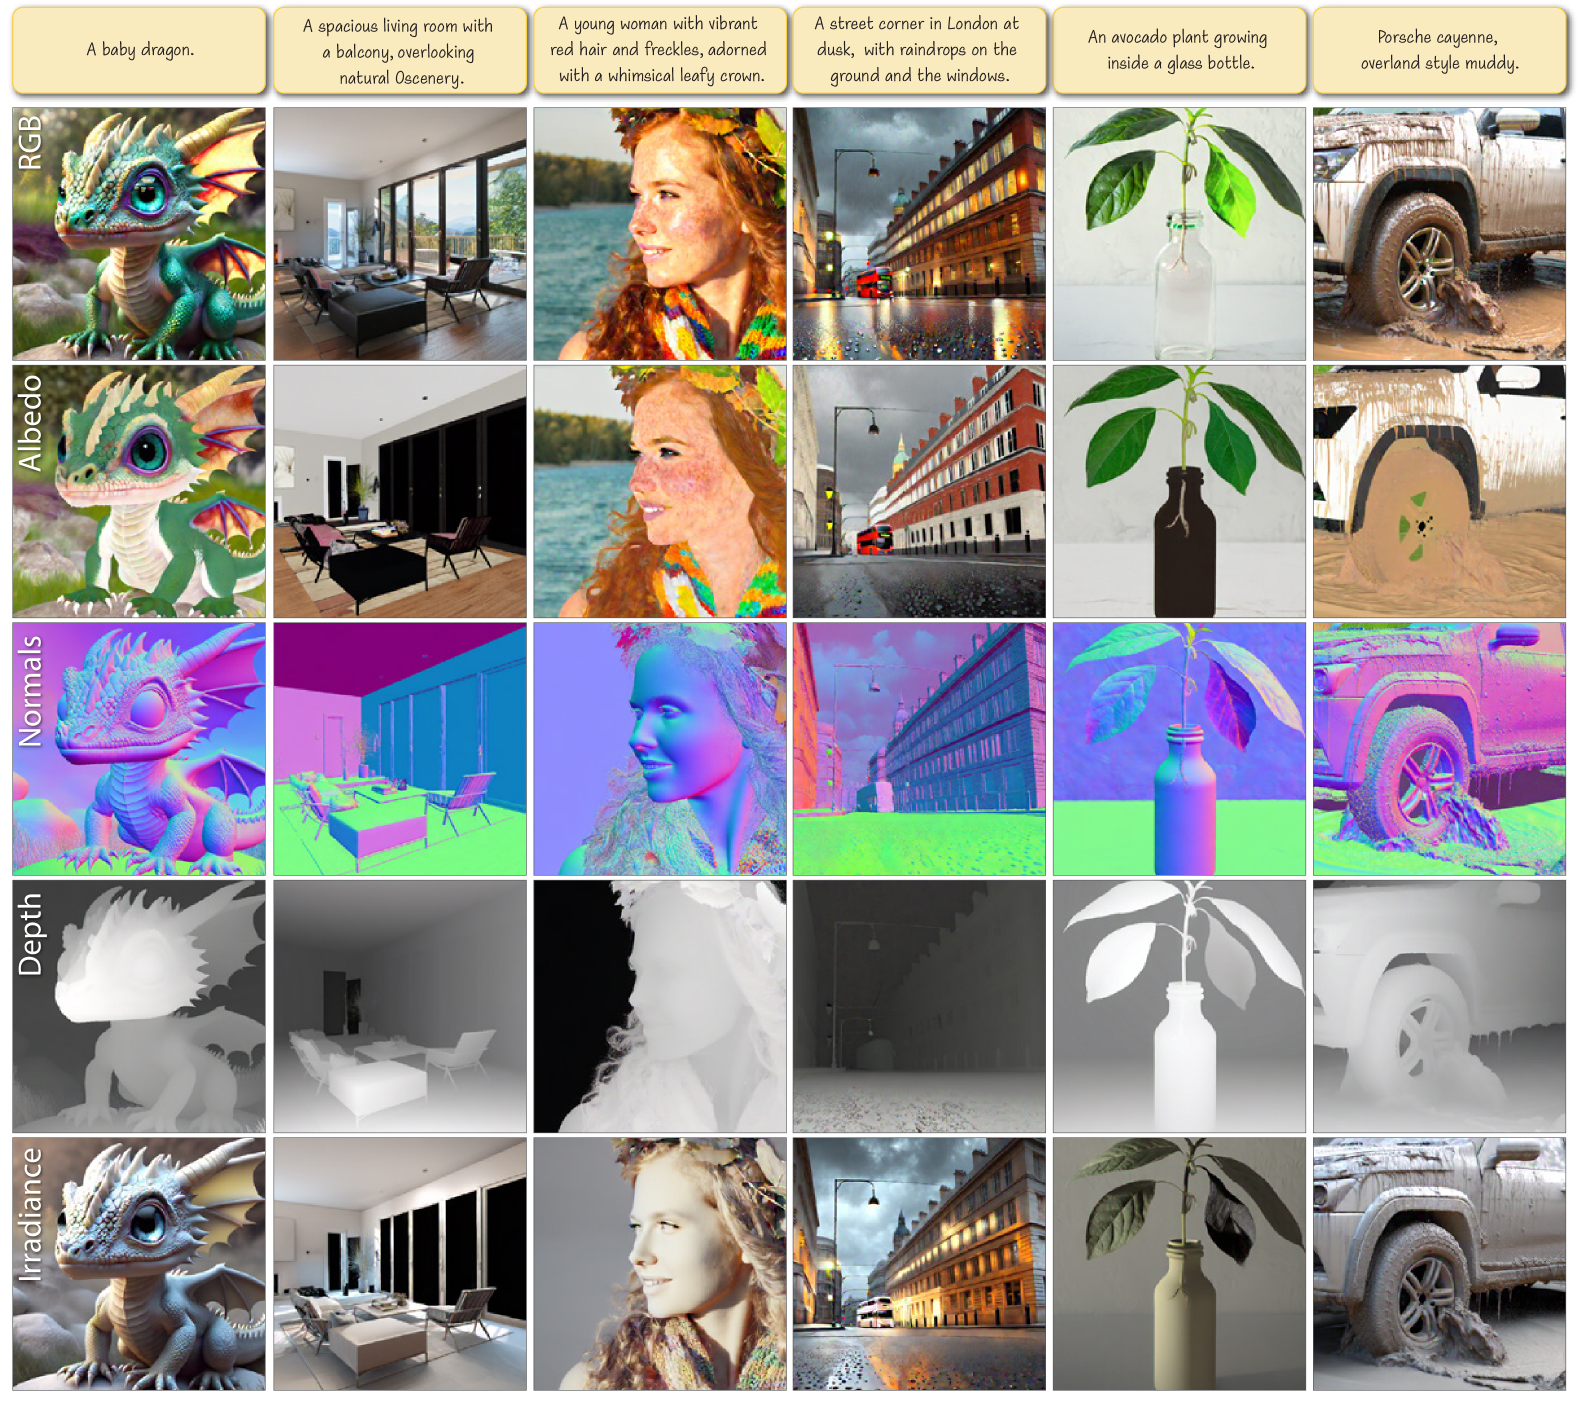Open the RGB baby dragon image
This screenshot has width=1579, height=1407.
tap(139, 234)
